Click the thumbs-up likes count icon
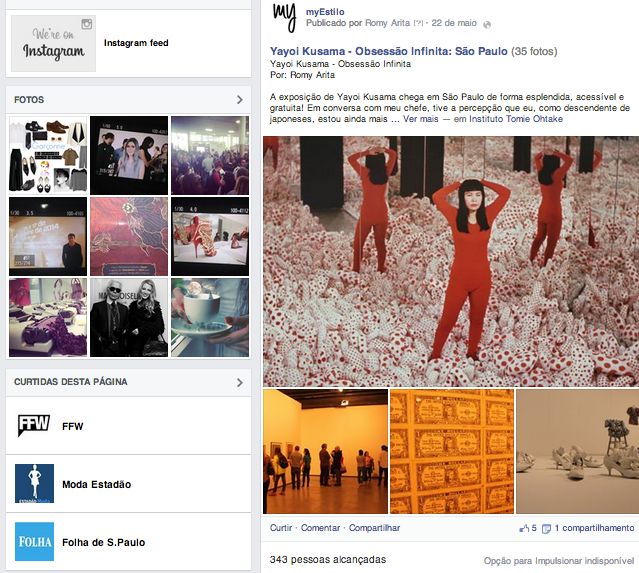 coord(524,528)
